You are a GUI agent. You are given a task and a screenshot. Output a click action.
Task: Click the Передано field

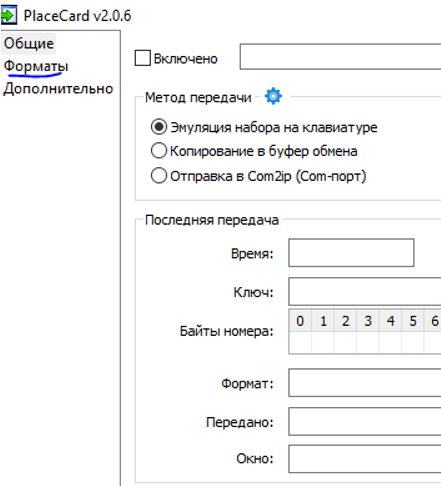365,421
